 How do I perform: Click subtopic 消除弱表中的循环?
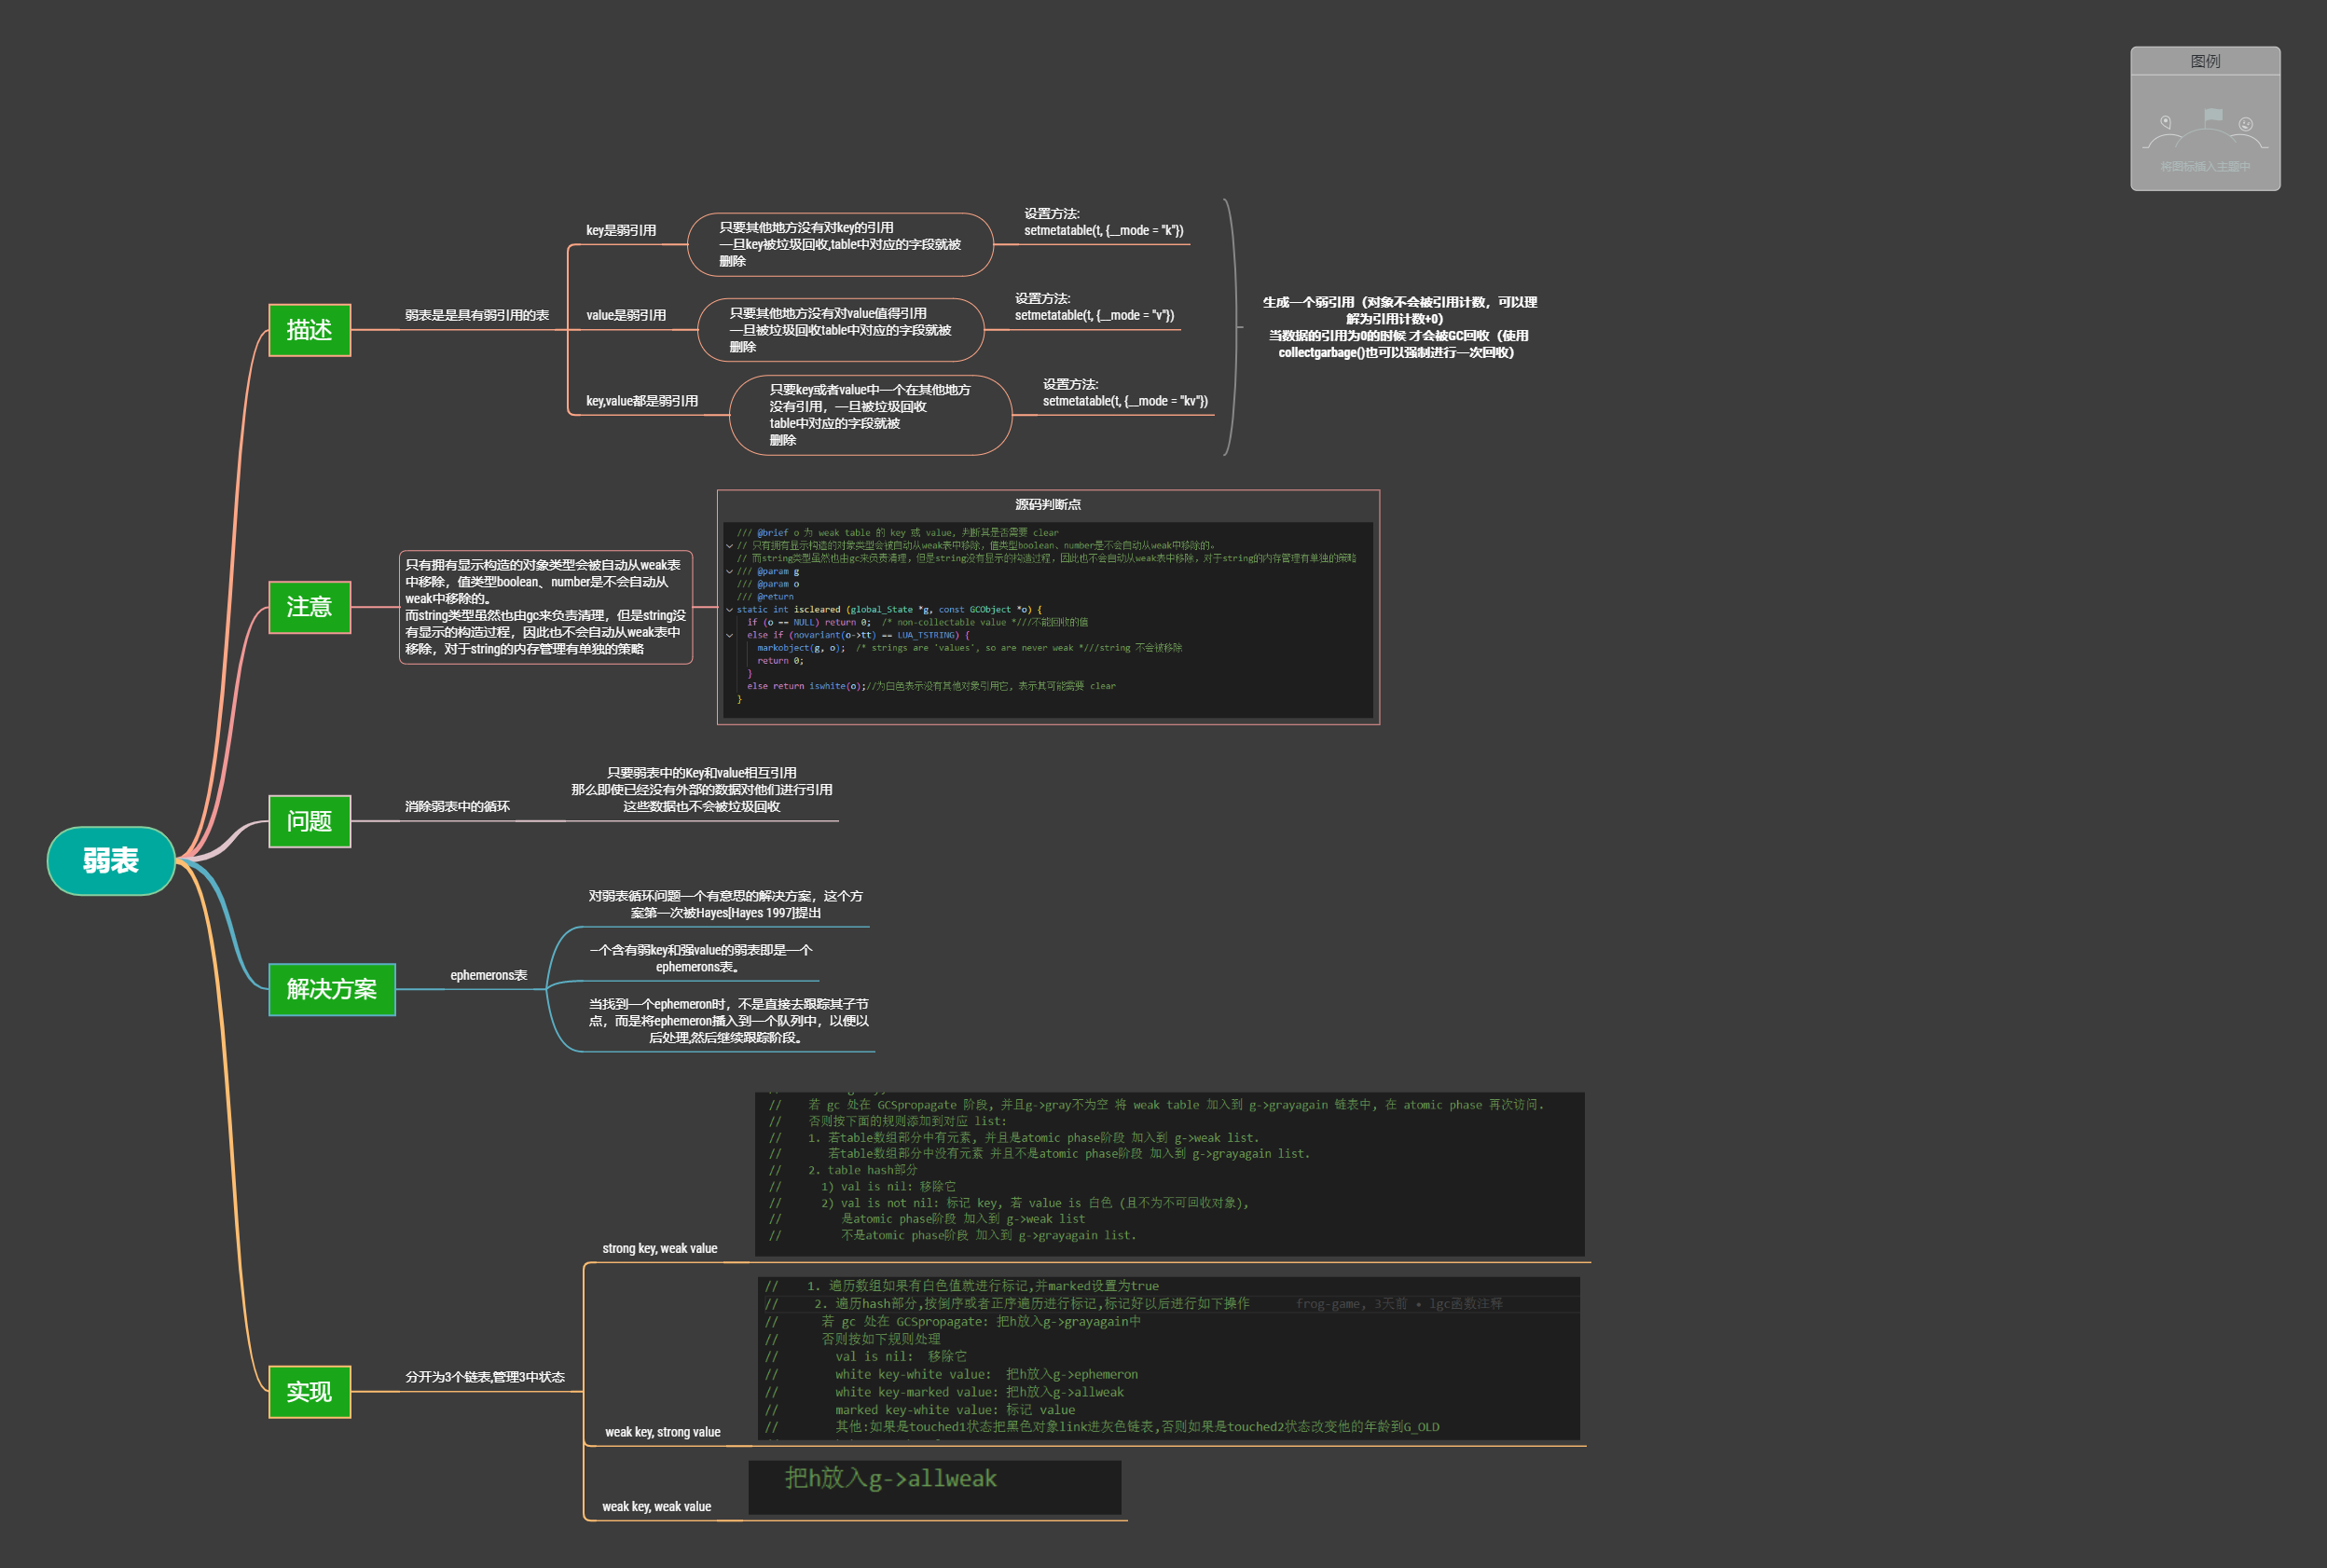(457, 806)
